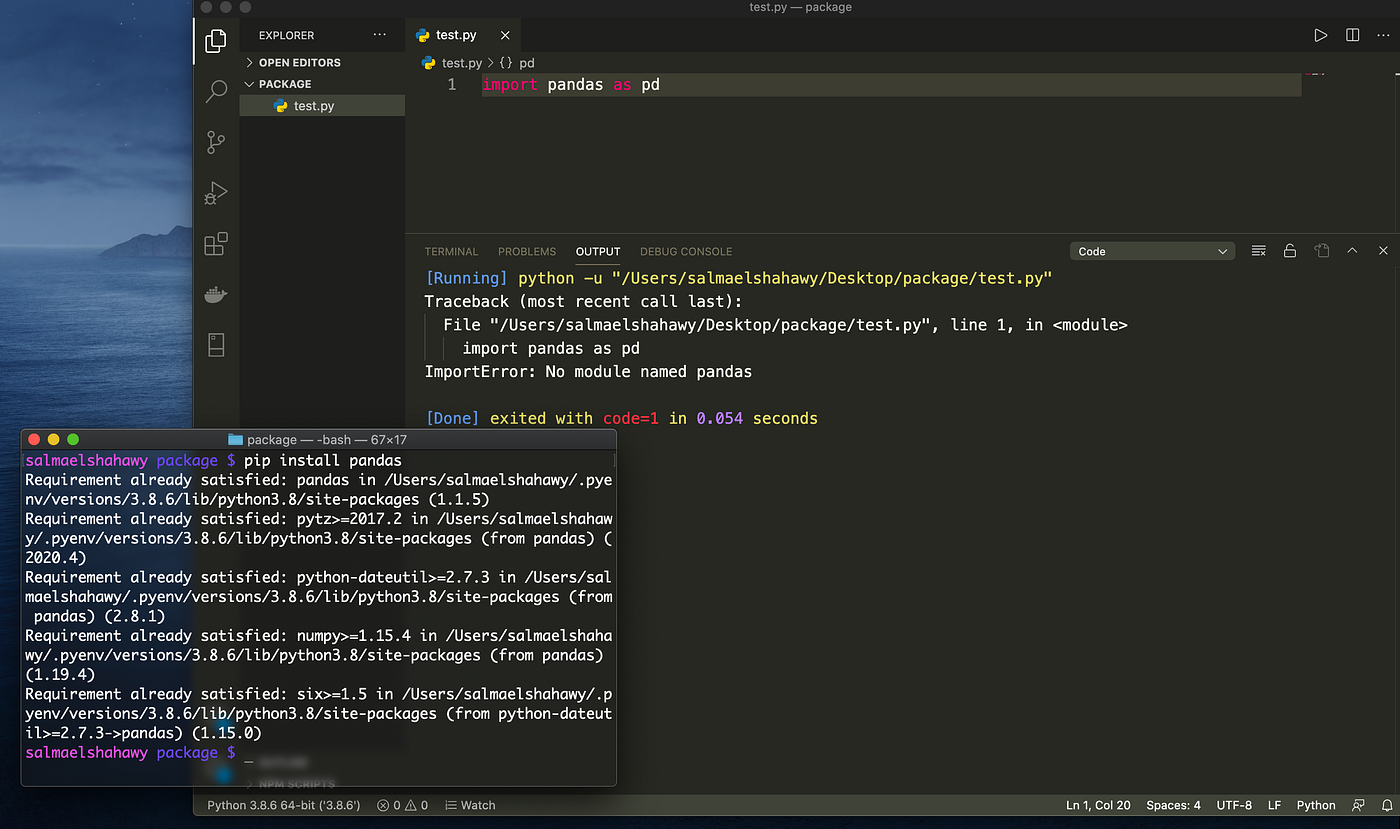Switch to the Problems tab

(526, 251)
